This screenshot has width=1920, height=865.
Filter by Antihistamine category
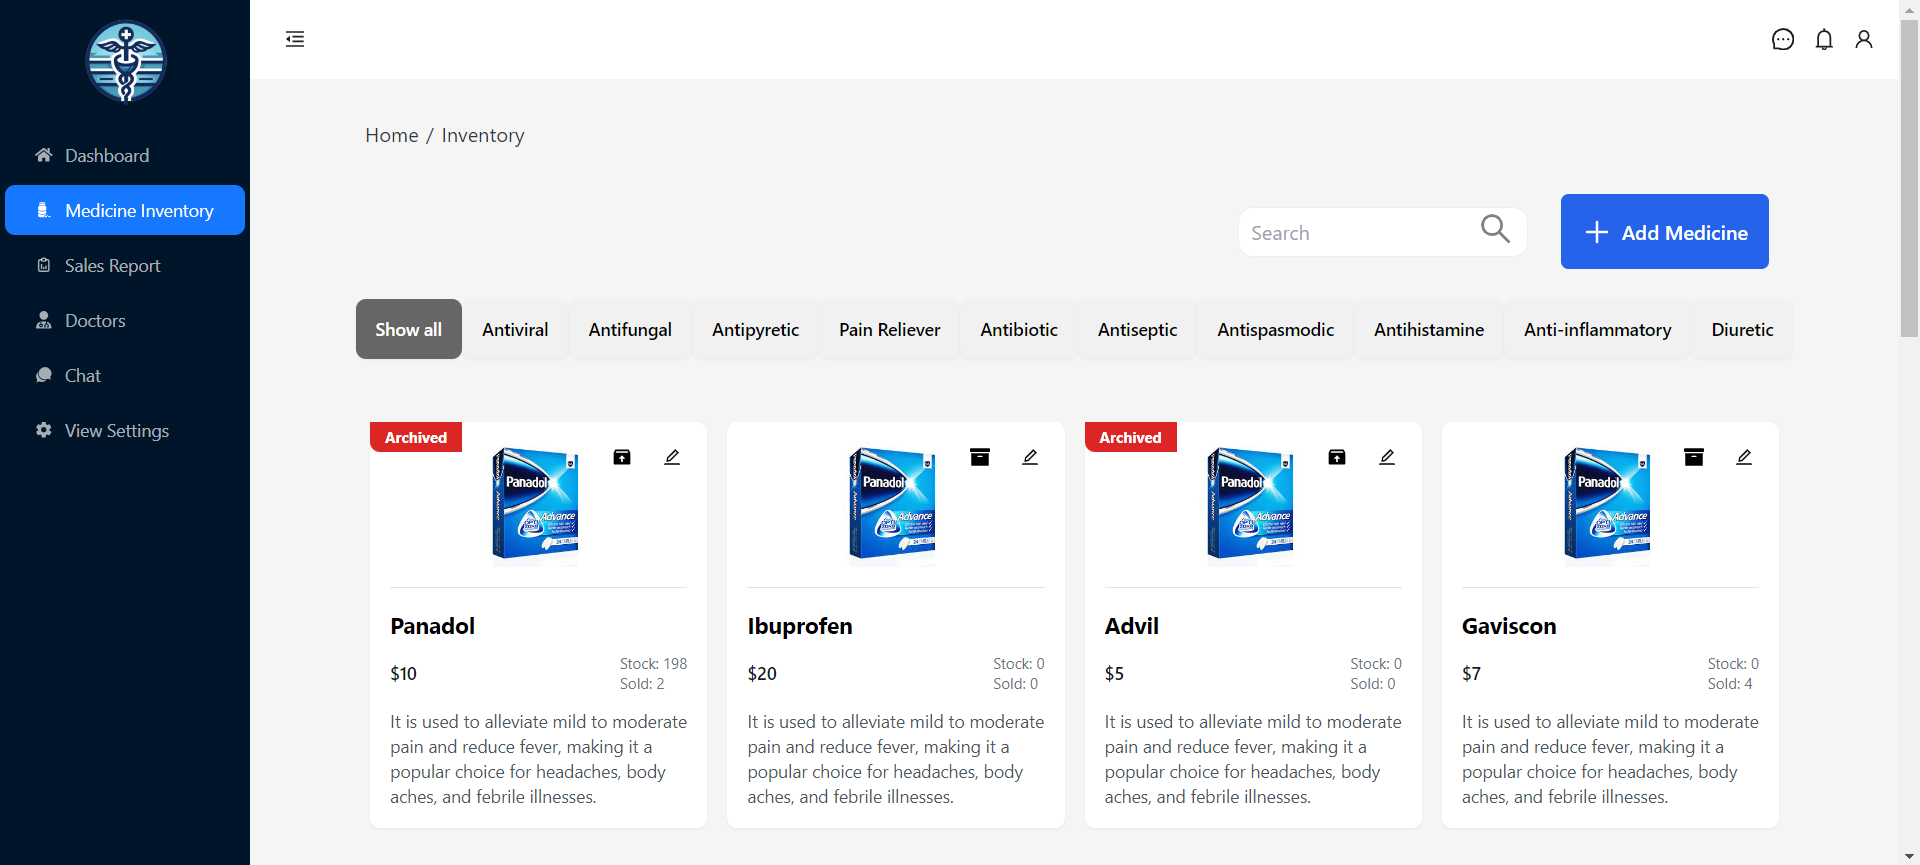click(x=1429, y=329)
